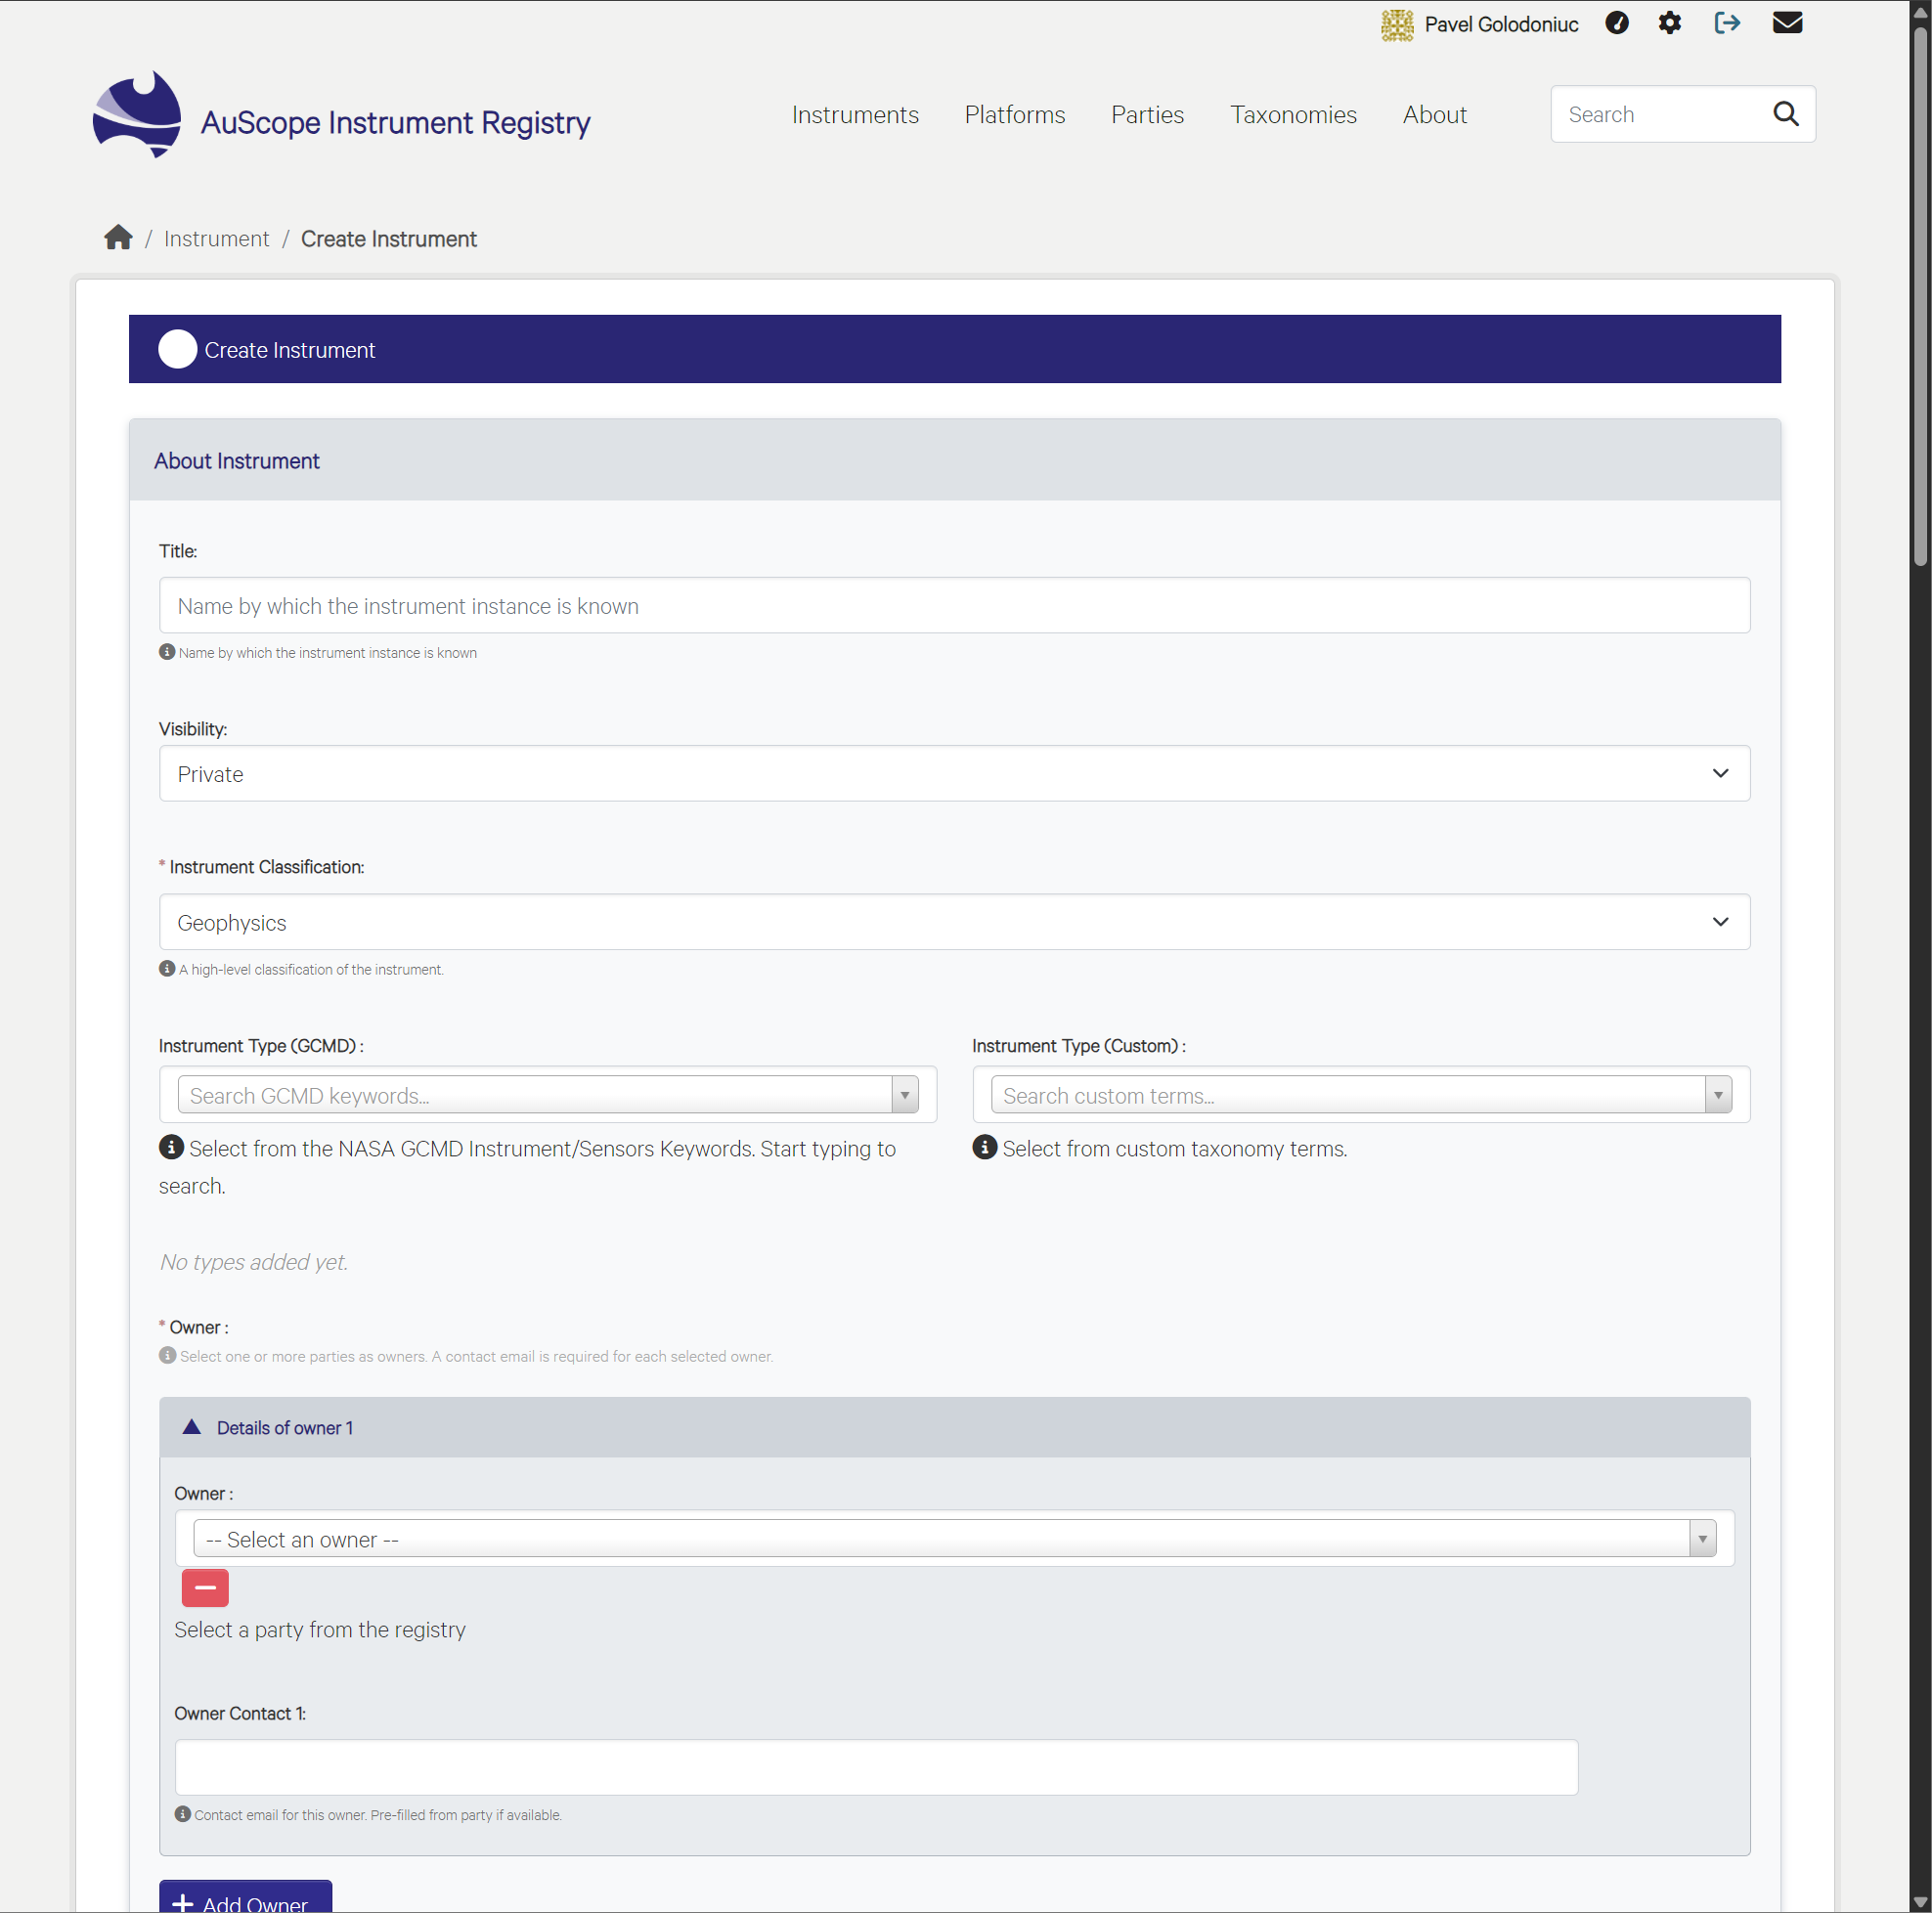The image size is (1932, 1913).
Task: Open the Parties menu
Action: [x=1147, y=115]
